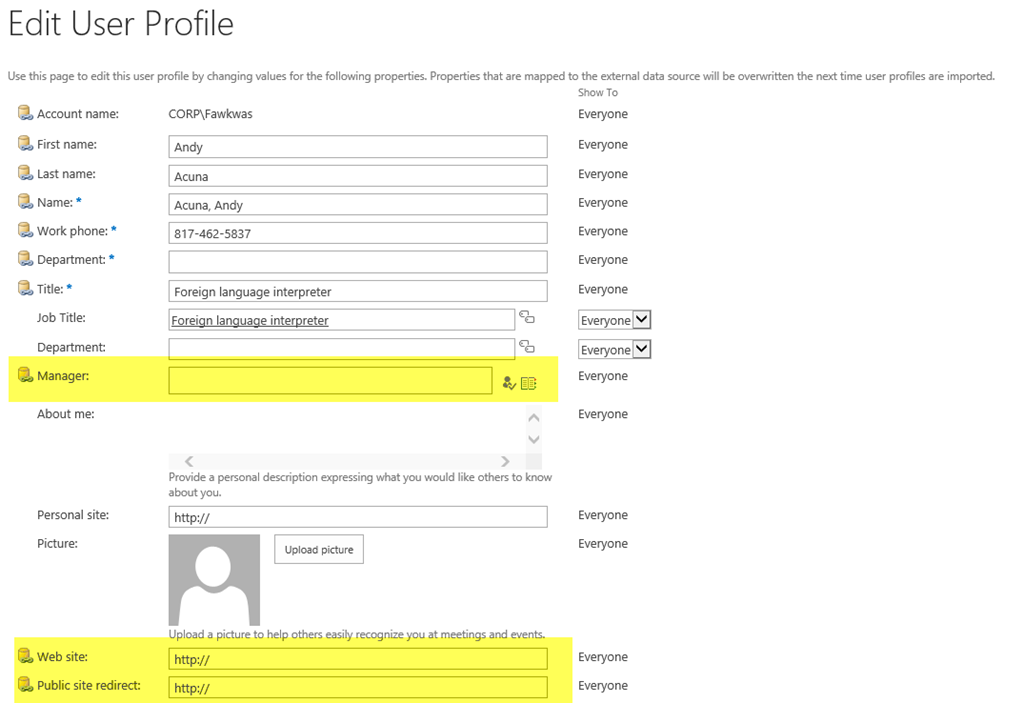Click the About me scroll down arrow

pyautogui.click(x=534, y=439)
